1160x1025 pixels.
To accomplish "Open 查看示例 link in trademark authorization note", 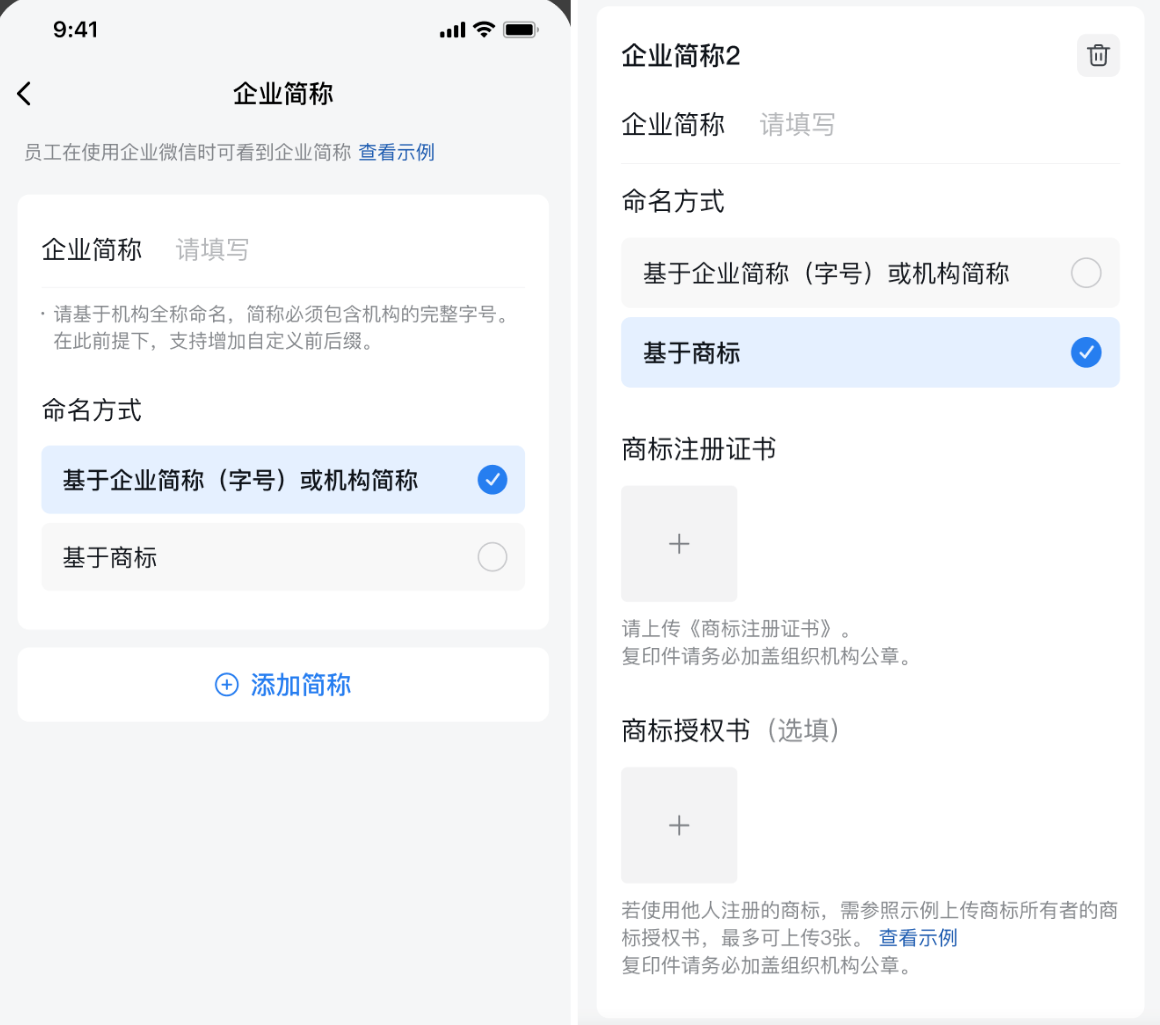I will tap(917, 938).
